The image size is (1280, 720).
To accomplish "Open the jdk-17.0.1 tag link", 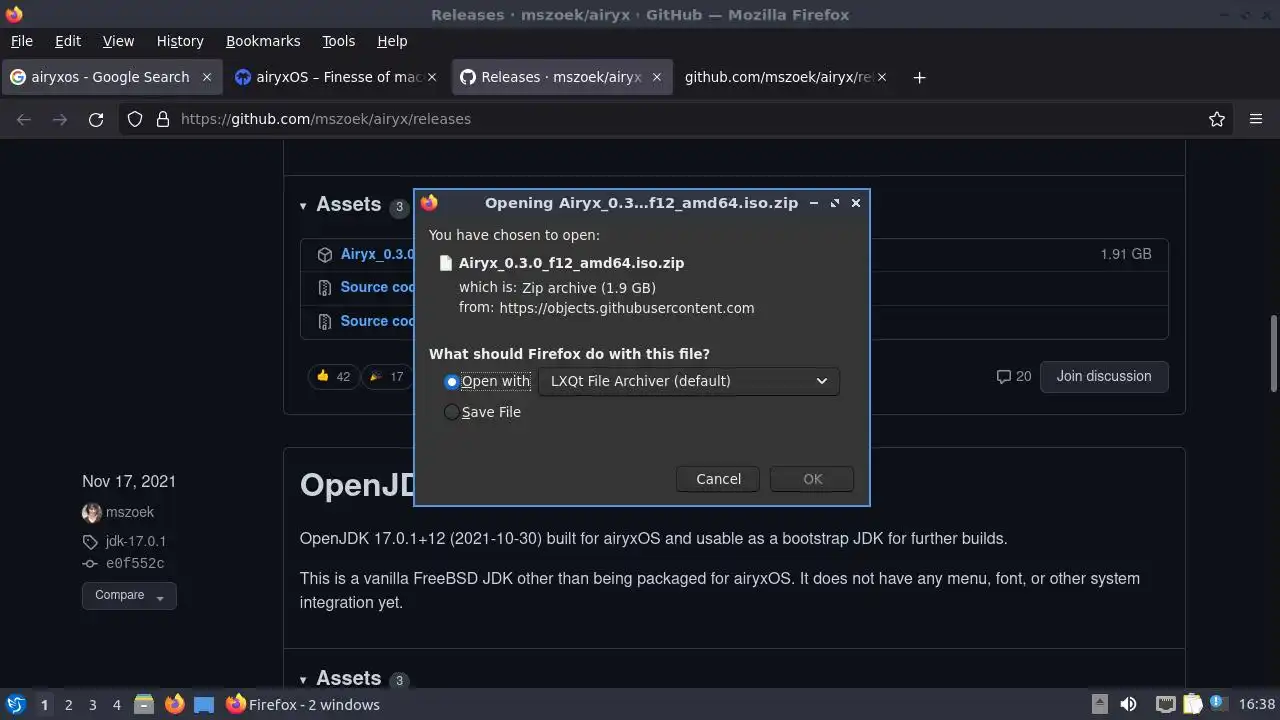I will tap(136, 541).
